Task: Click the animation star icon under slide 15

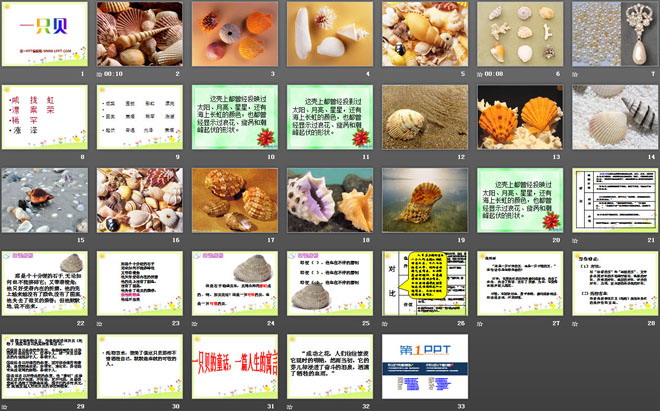Action: 7,239
